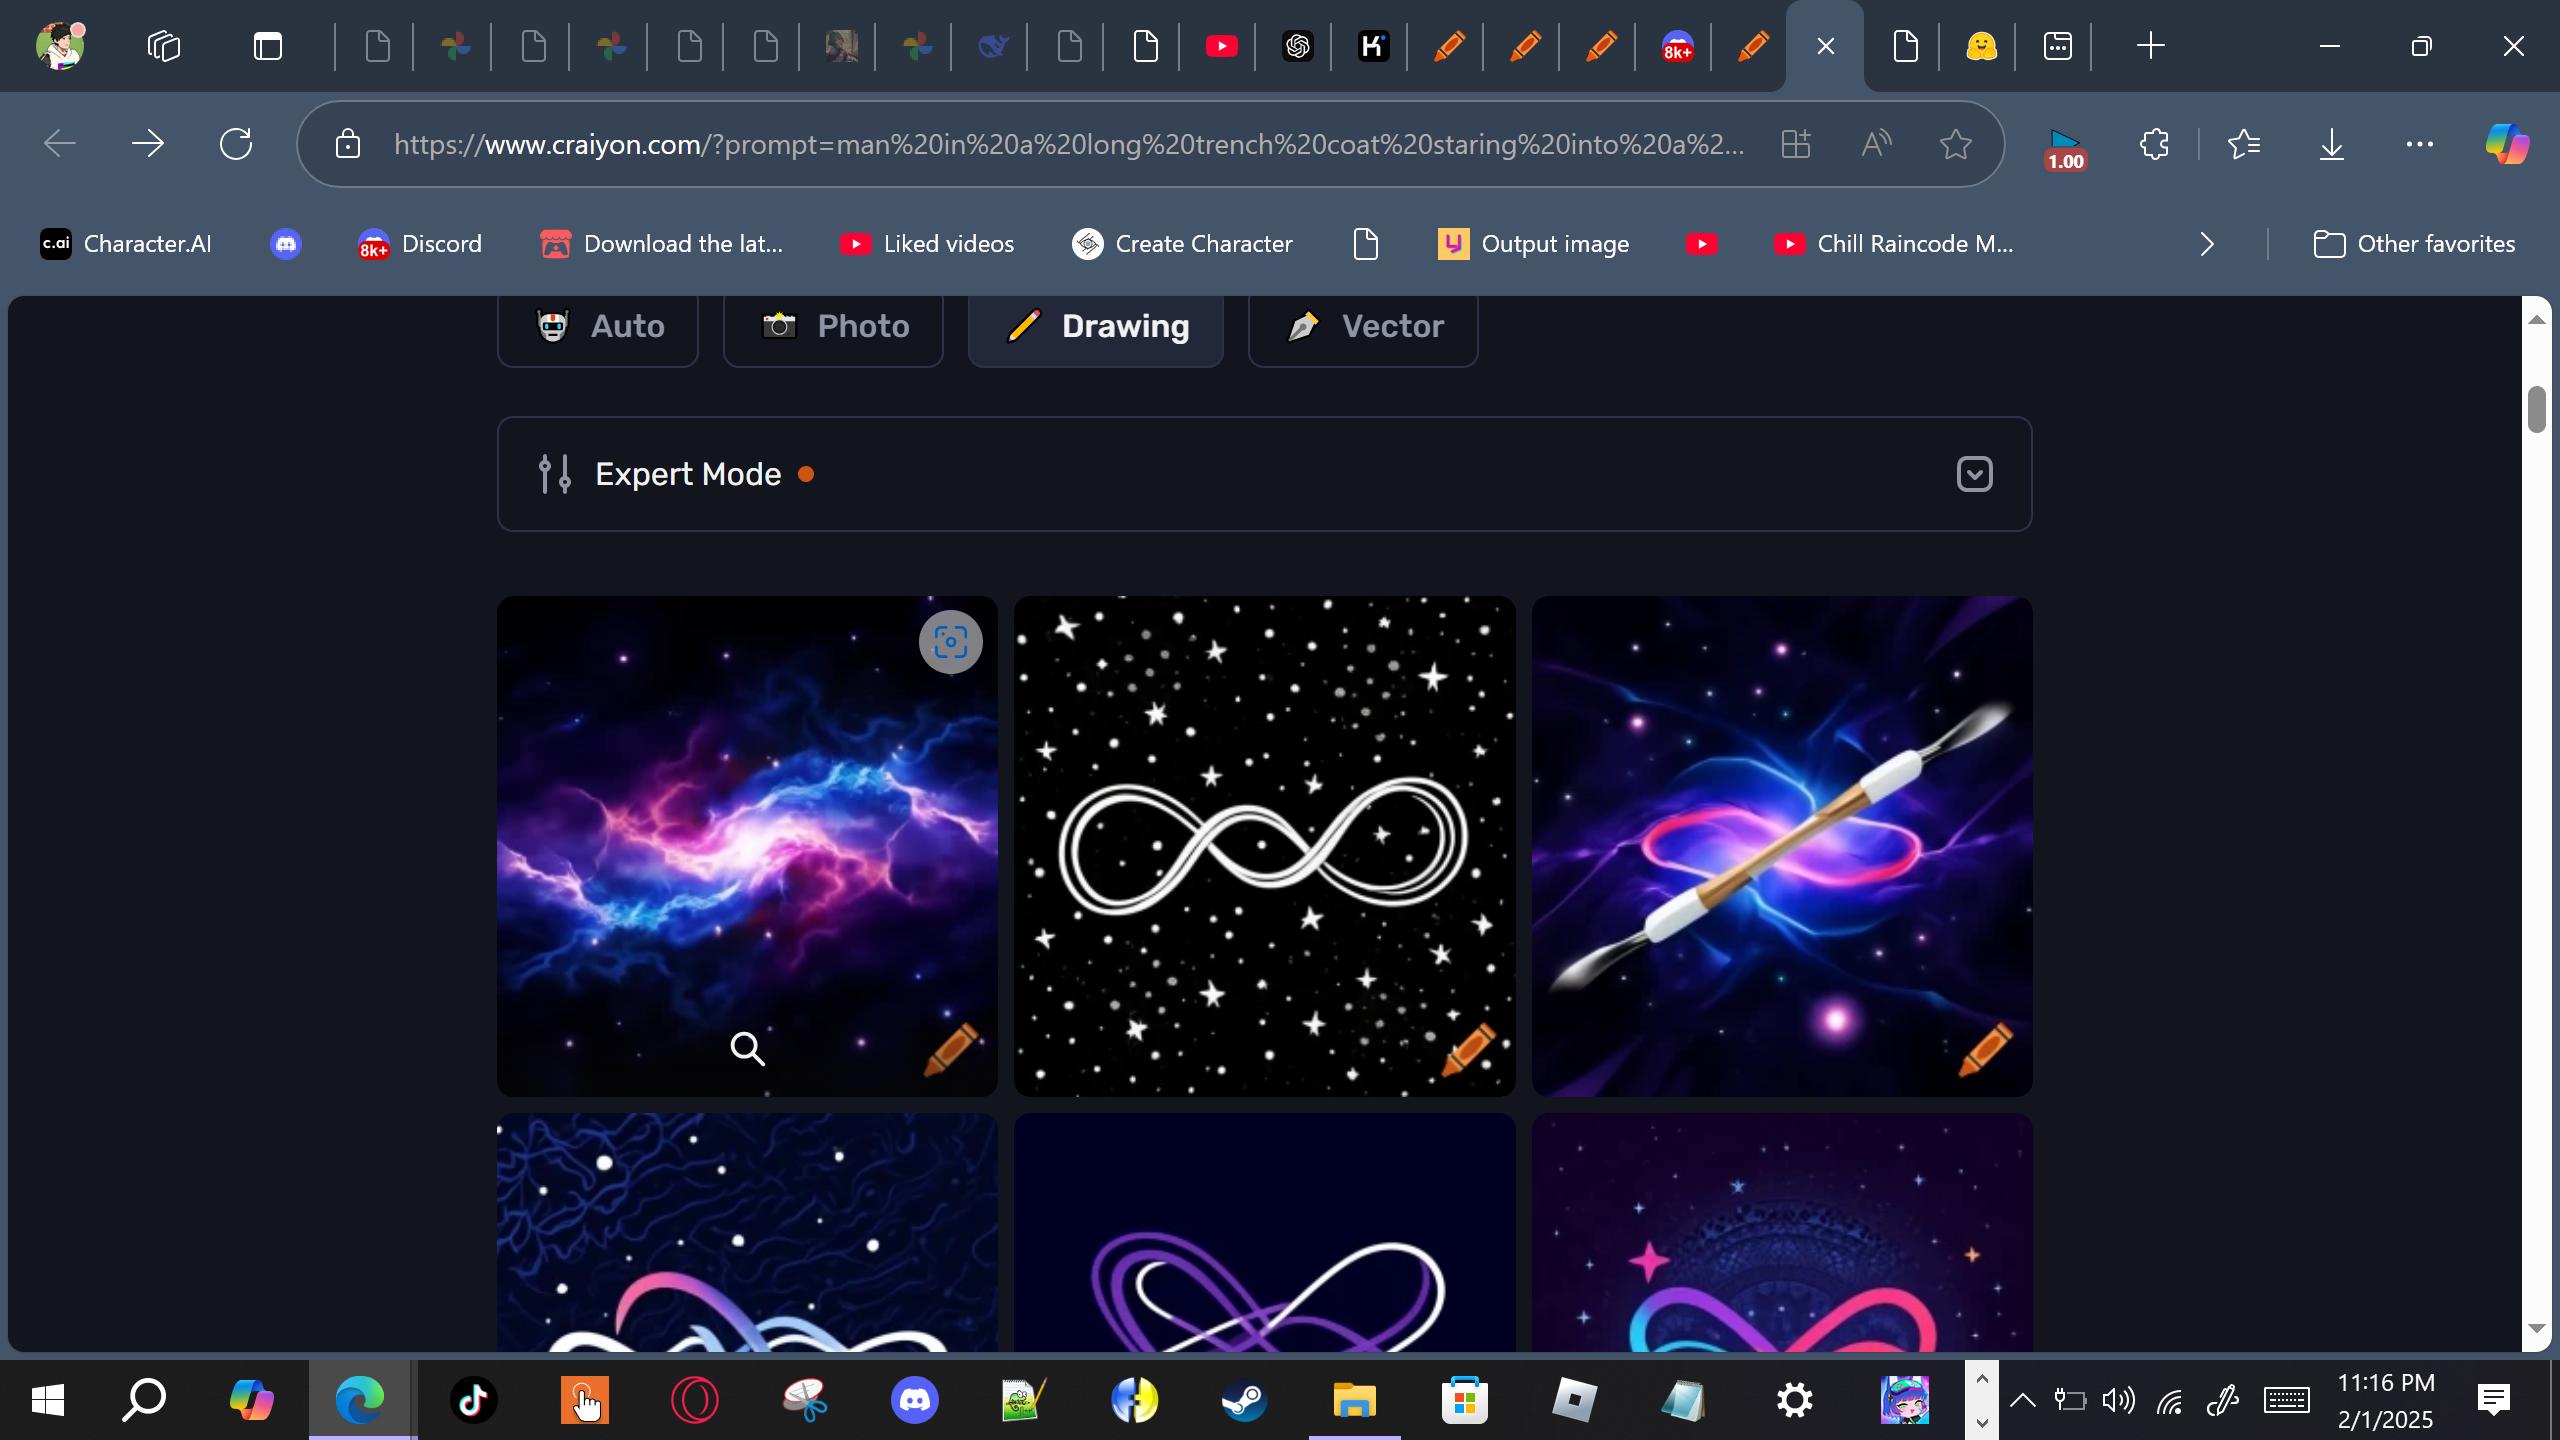Open the Liked videos bookmark
The image size is (2560, 1440).
coord(927,244)
